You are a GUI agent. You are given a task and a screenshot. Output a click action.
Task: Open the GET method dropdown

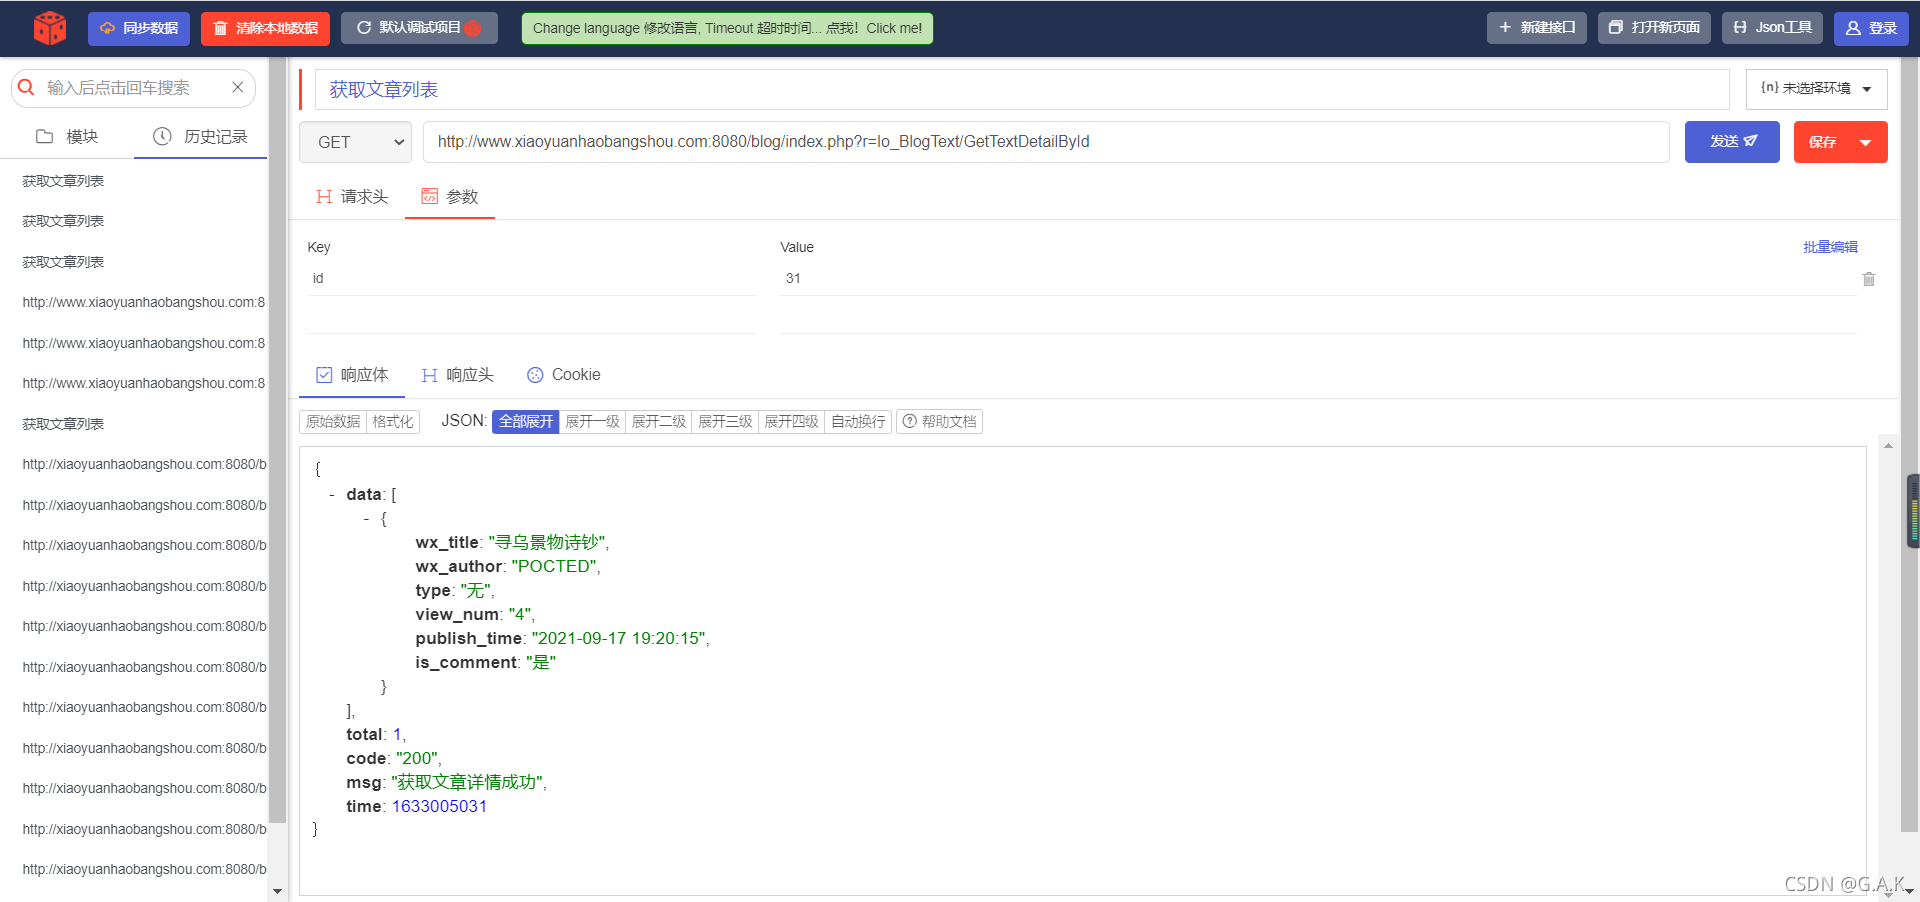(x=355, y=142)
